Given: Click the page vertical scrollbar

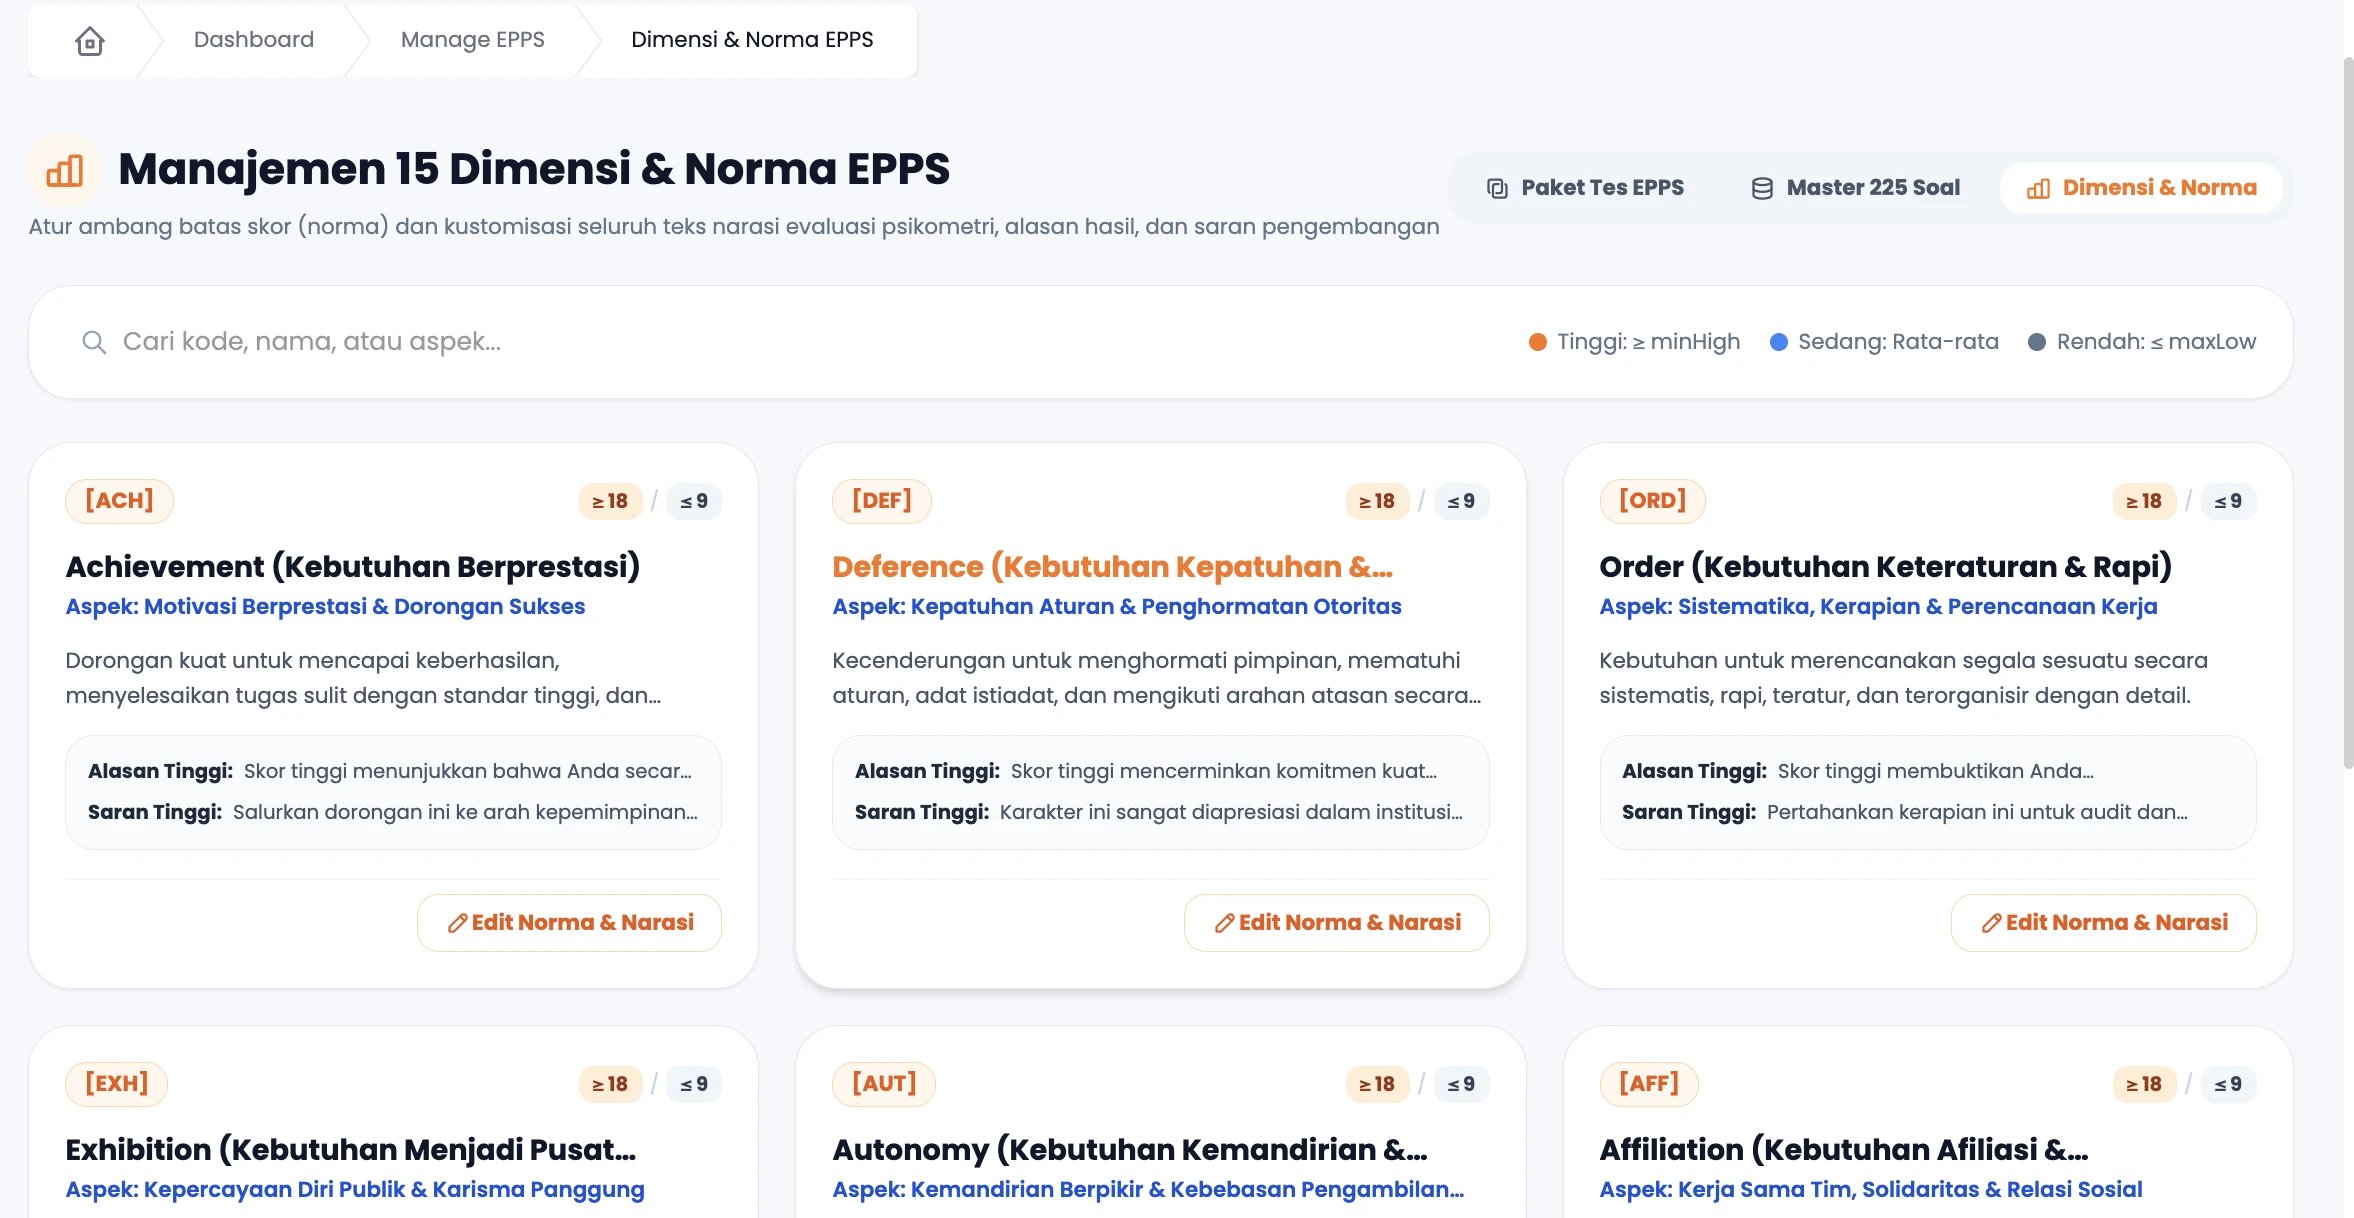Looking at the screenshot, I should point(2348,412).
